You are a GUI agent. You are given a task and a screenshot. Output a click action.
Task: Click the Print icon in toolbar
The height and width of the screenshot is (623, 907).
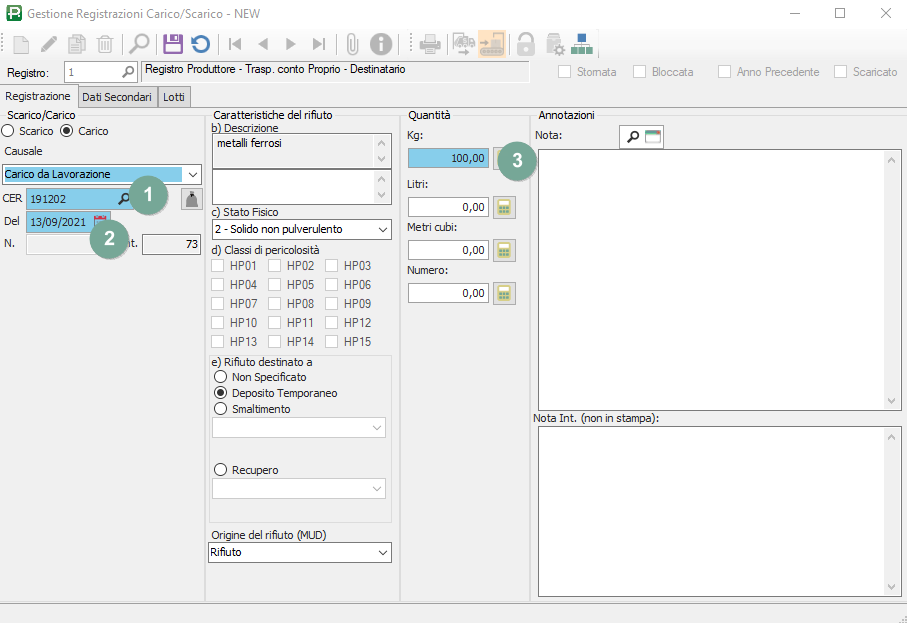[430, 44]
